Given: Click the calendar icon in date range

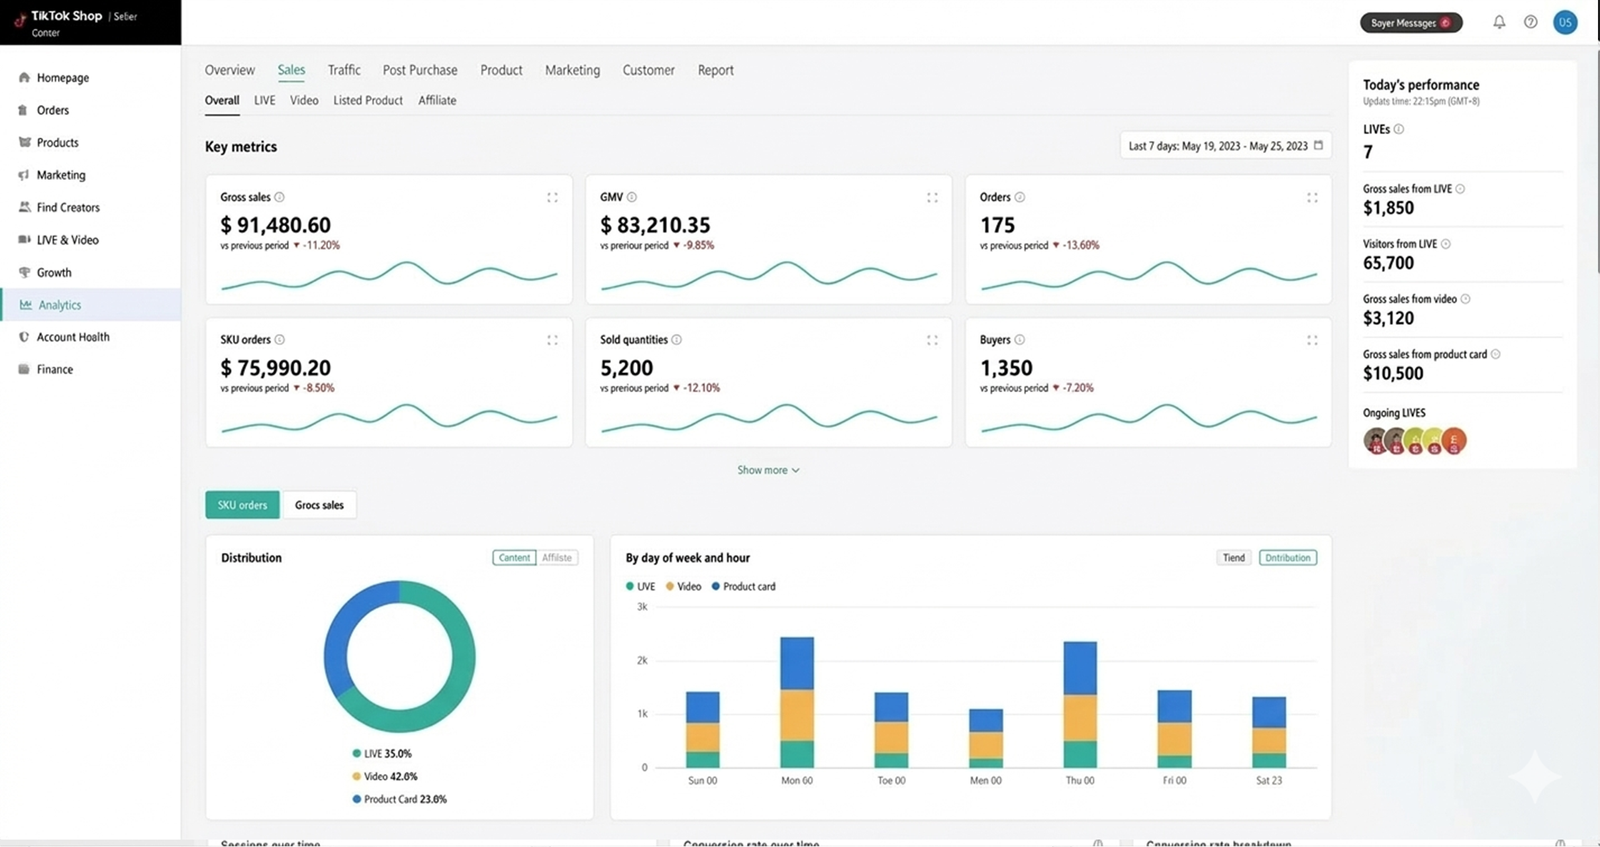Looking at the screenshot, I should 1318,146.
